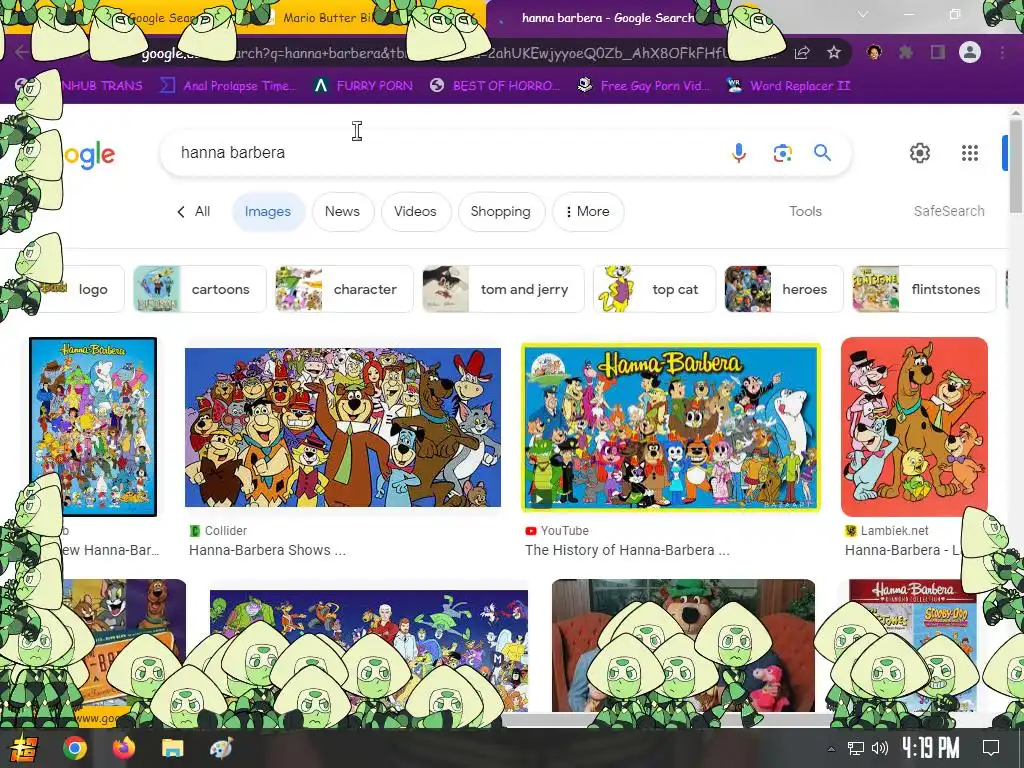Click the Lambiek.net source label
This screenshot has height=768, width=1024.
coord(895,531)
